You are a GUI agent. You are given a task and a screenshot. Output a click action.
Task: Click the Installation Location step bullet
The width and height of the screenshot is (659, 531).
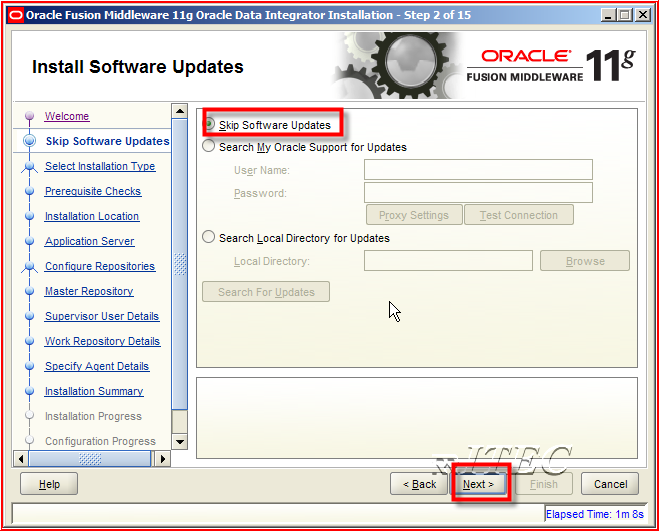click(29, 216)
